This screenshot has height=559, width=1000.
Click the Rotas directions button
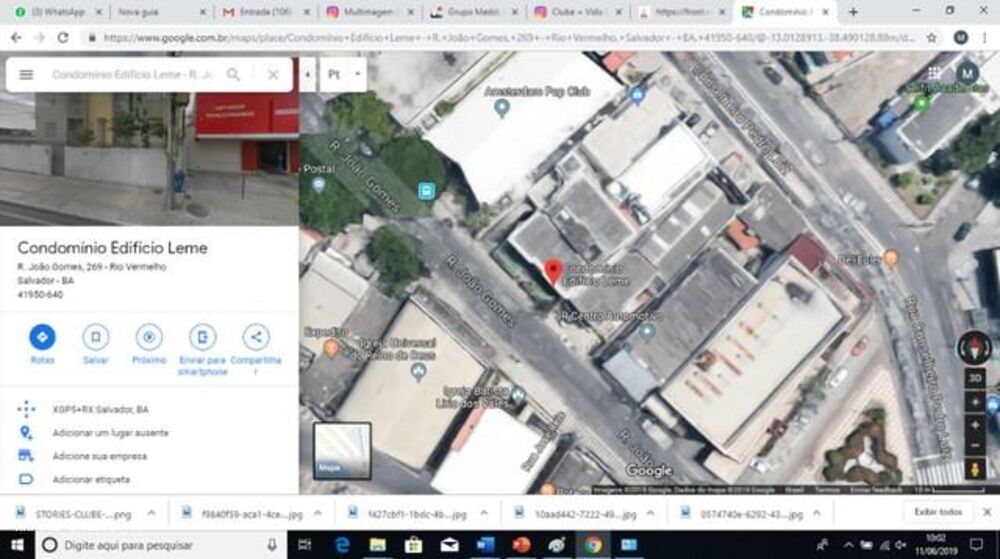42,337
